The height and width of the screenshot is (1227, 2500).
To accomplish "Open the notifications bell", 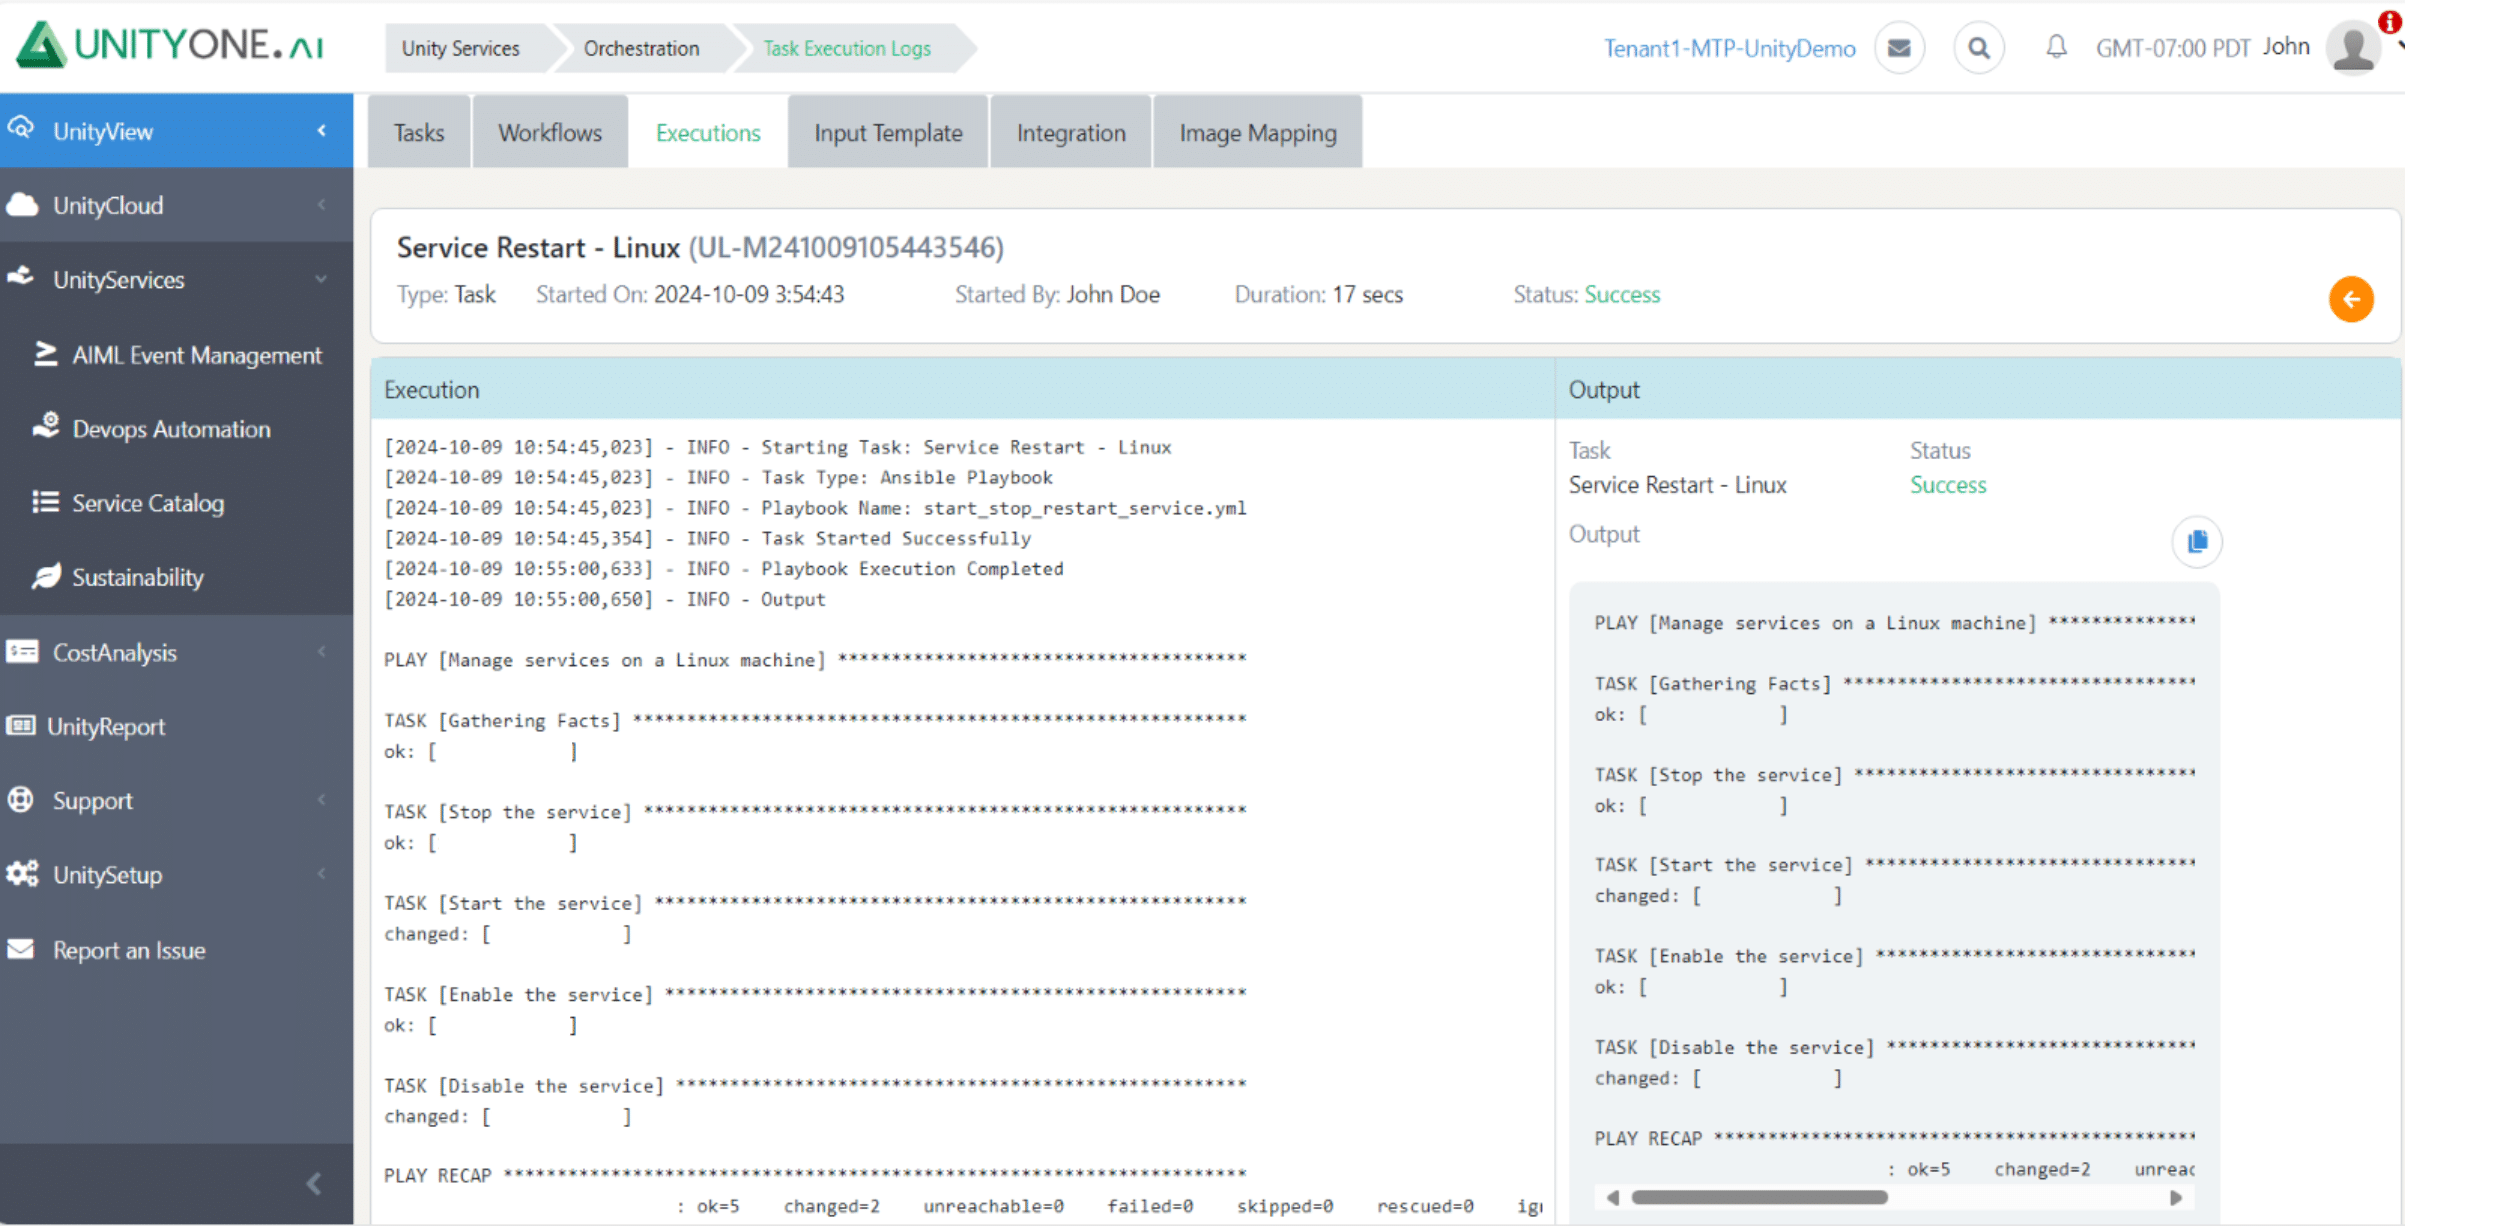I will tap(2056, 47).
